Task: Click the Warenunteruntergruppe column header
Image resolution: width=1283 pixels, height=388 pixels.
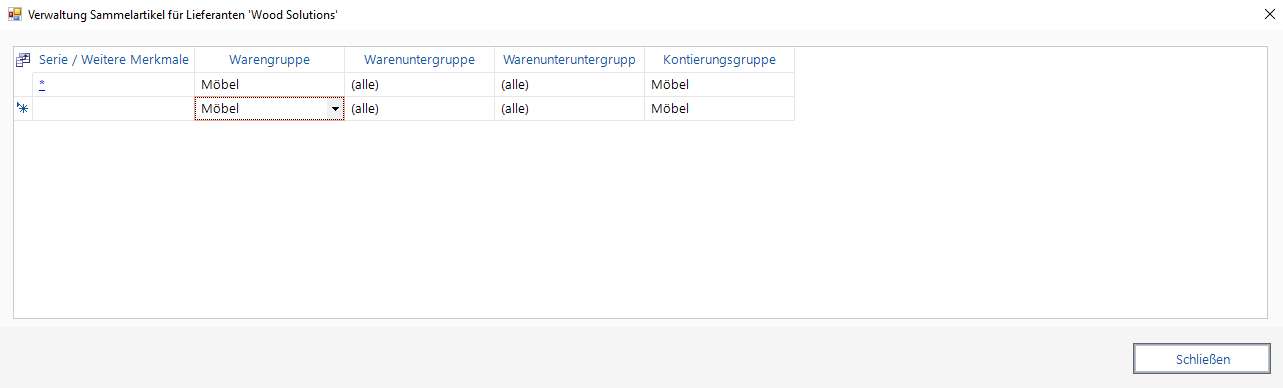Action: [x=570, y=60]
